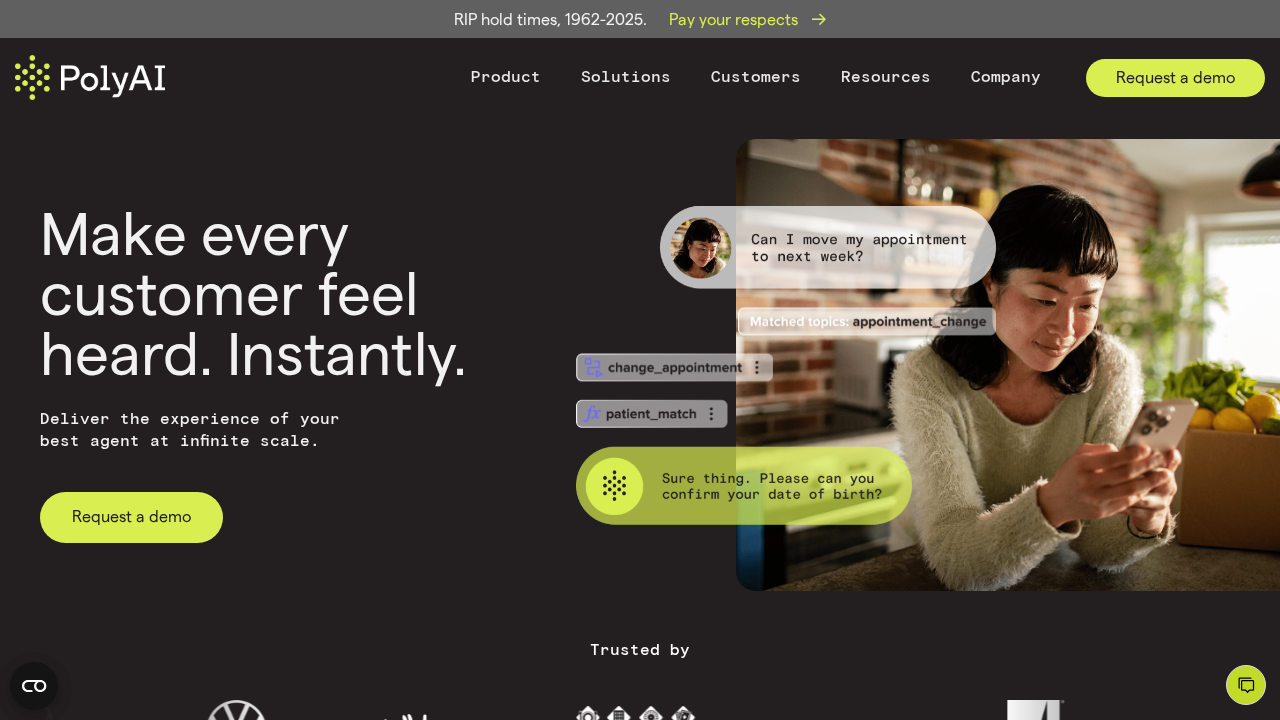Click the PolyAI logo in header
This screenshot has height=720, width=1280.
click(x=90, y=77)
